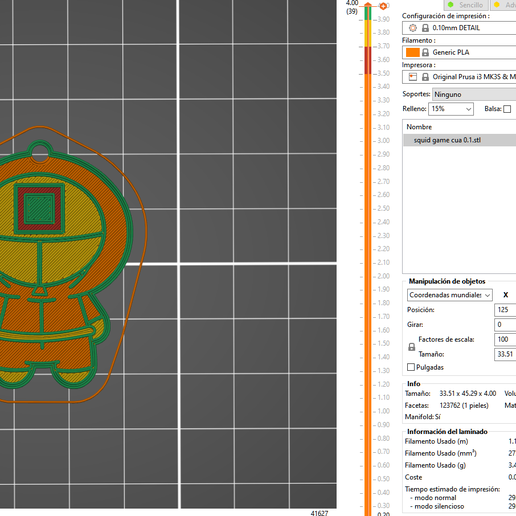Click the Manifold: Sí text
Screen dimensions: 516x516
(422, 417)
